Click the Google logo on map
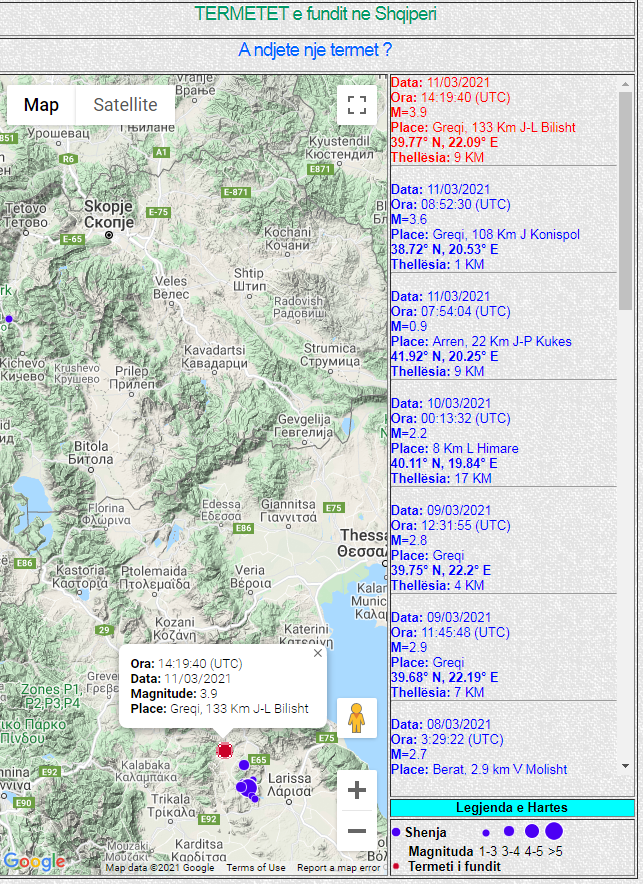The height and width of the screenshot is (884, 643). point(34,861)
